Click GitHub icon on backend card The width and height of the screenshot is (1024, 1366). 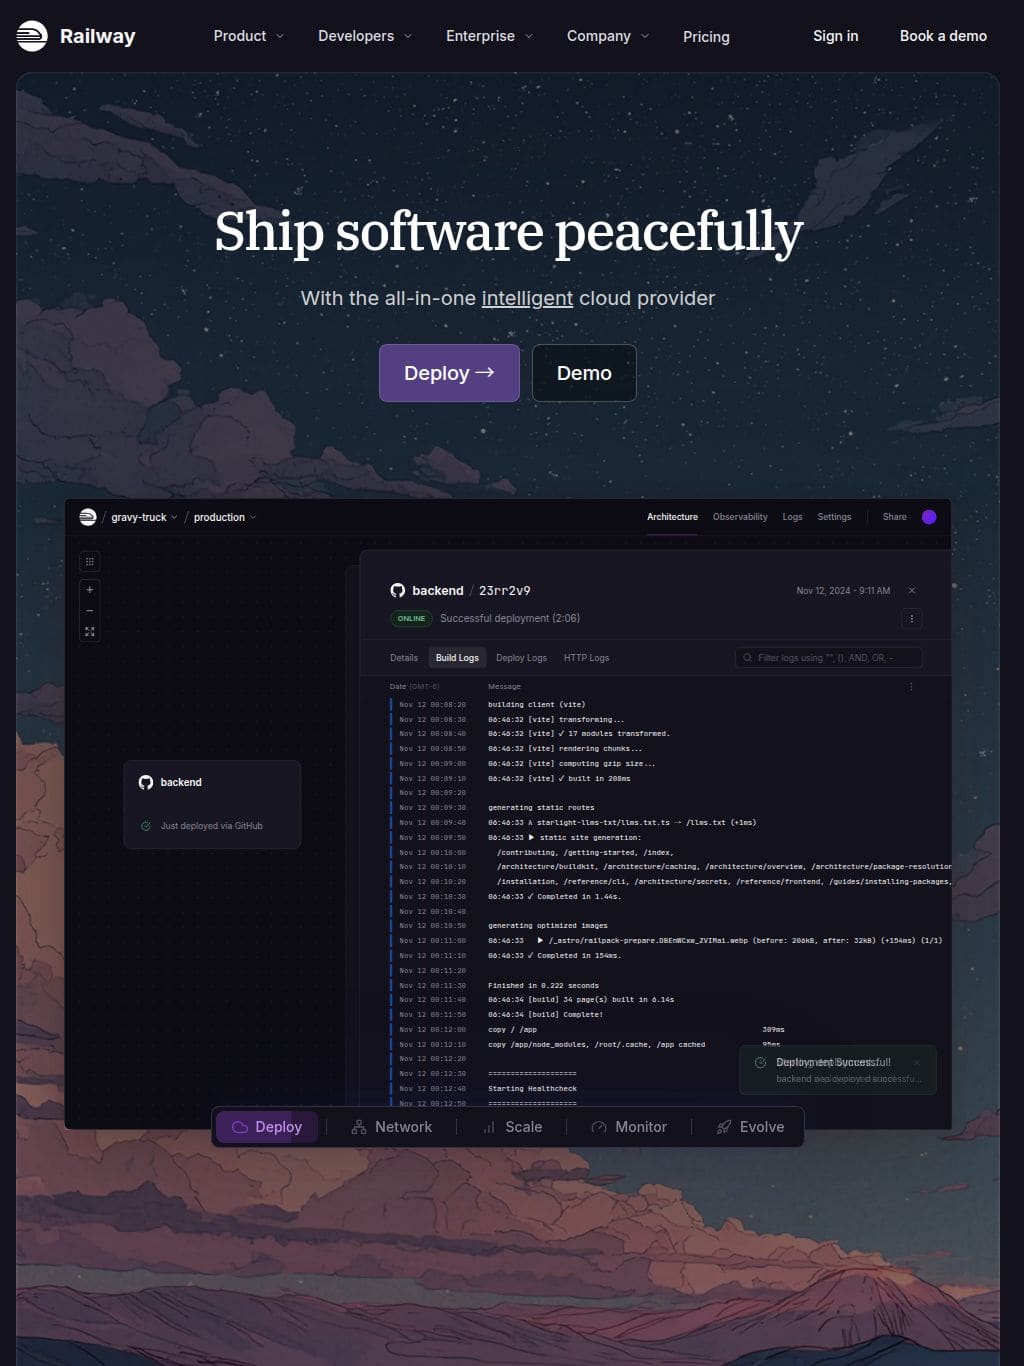tap(146, 782)
